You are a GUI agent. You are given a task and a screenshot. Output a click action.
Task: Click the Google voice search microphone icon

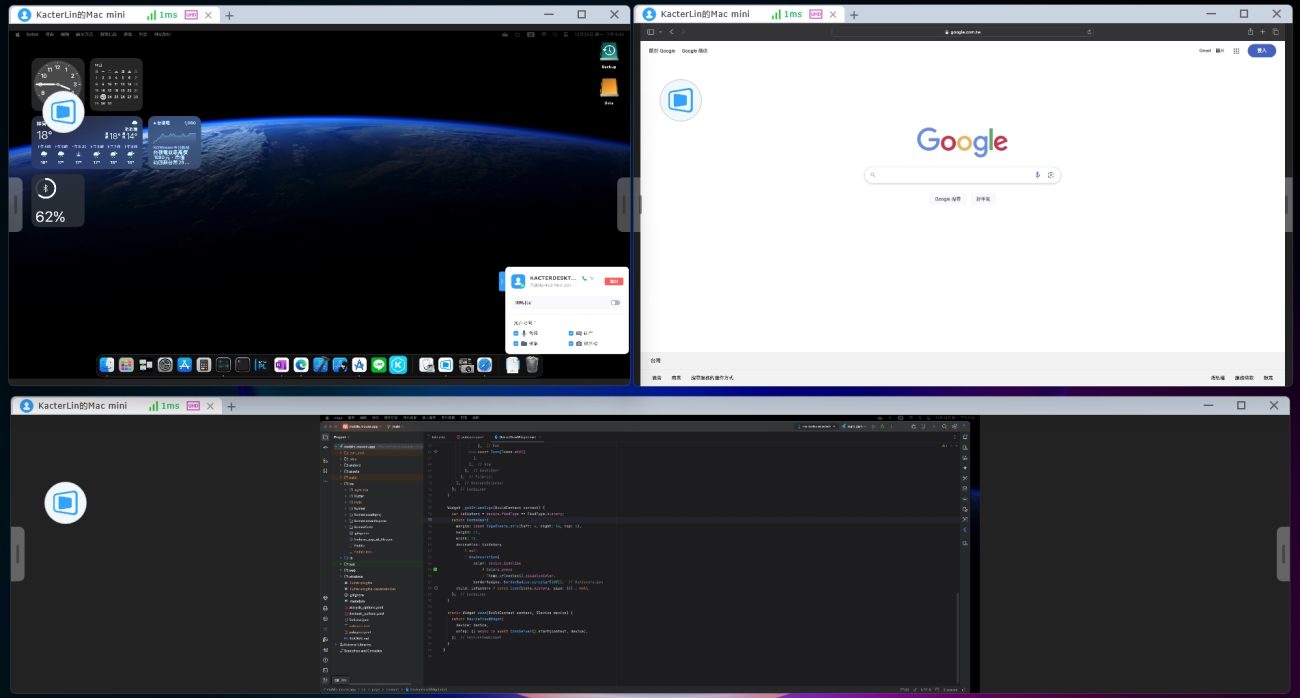click(1037, 175)
